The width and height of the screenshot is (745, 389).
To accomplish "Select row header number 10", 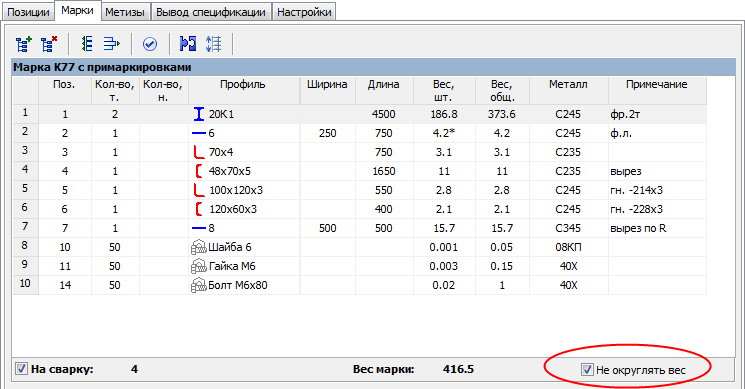I will tap(25, 285).
